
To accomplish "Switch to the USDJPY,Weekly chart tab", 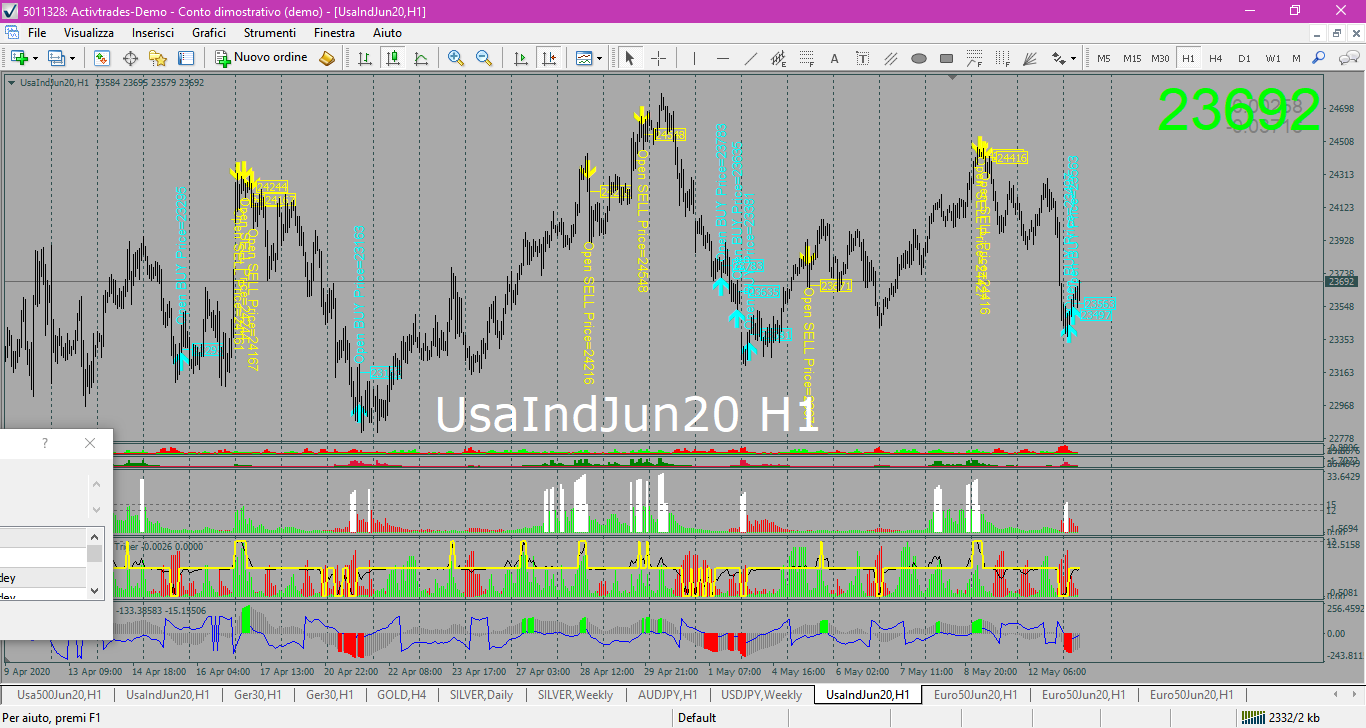I will pyautogui.click(x=761, y=694).
